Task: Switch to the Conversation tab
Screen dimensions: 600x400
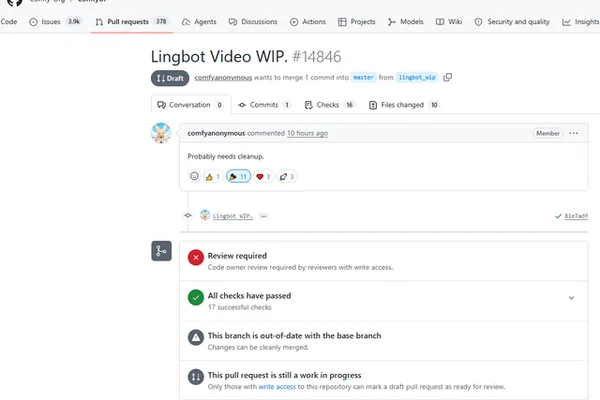Action: tap(191, 104)
